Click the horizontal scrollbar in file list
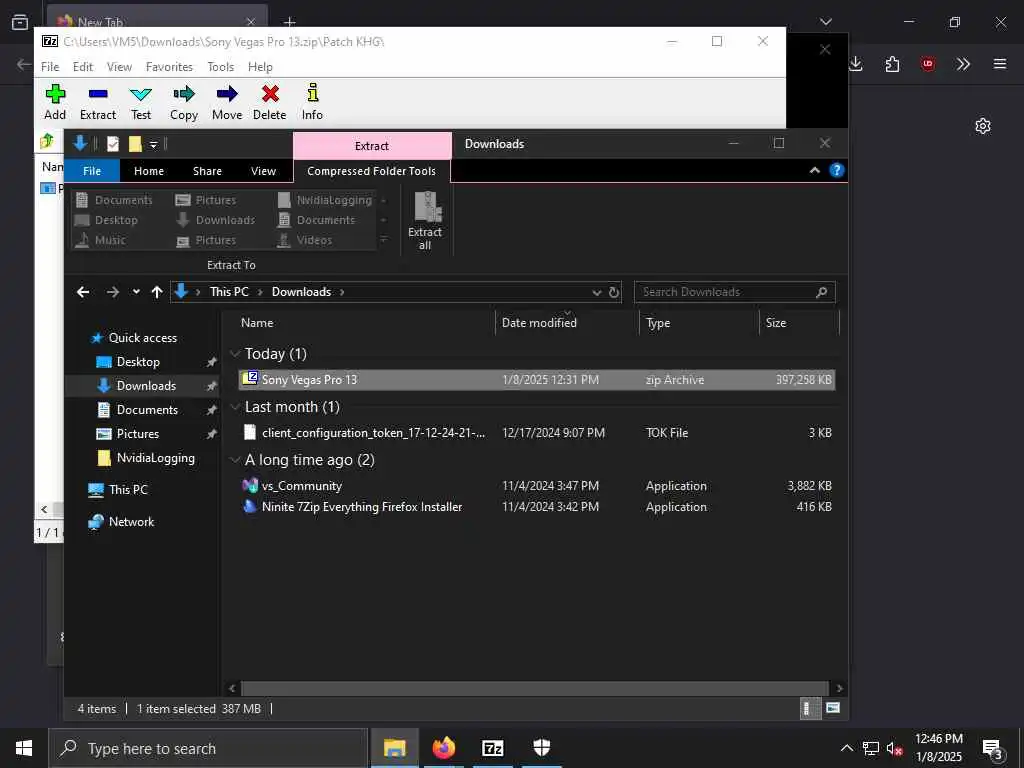Image resolution: width=1024 pixels, height=768 pixels. [534, 688]
